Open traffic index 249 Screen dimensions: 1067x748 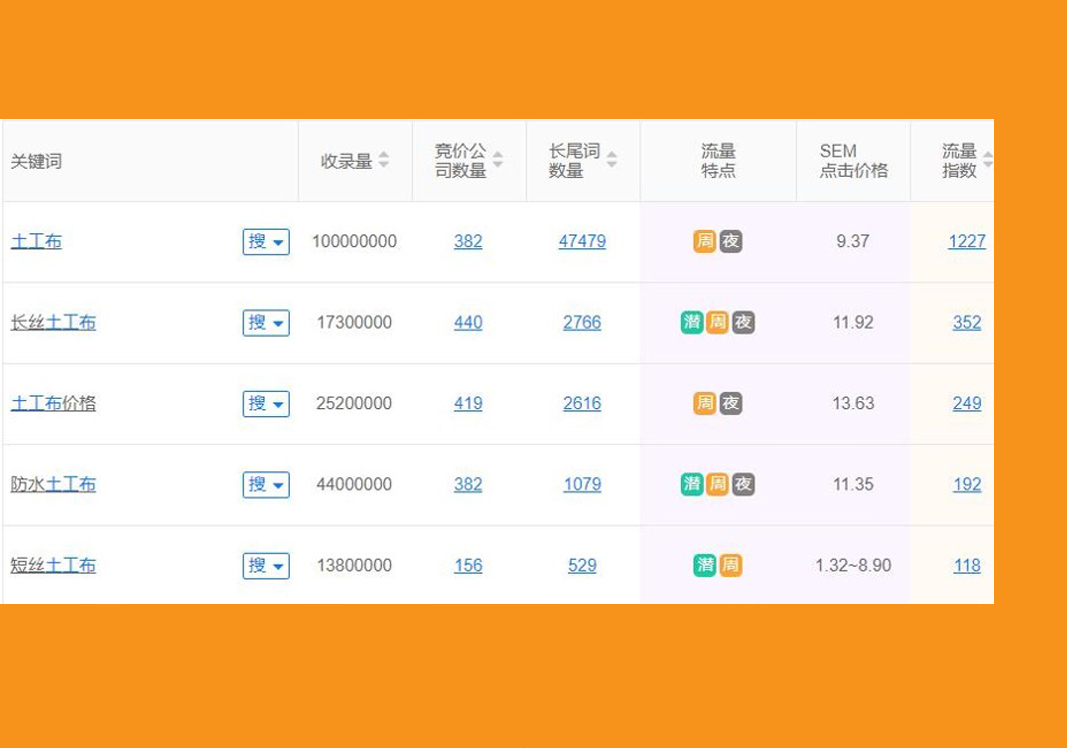pos(967,403)
